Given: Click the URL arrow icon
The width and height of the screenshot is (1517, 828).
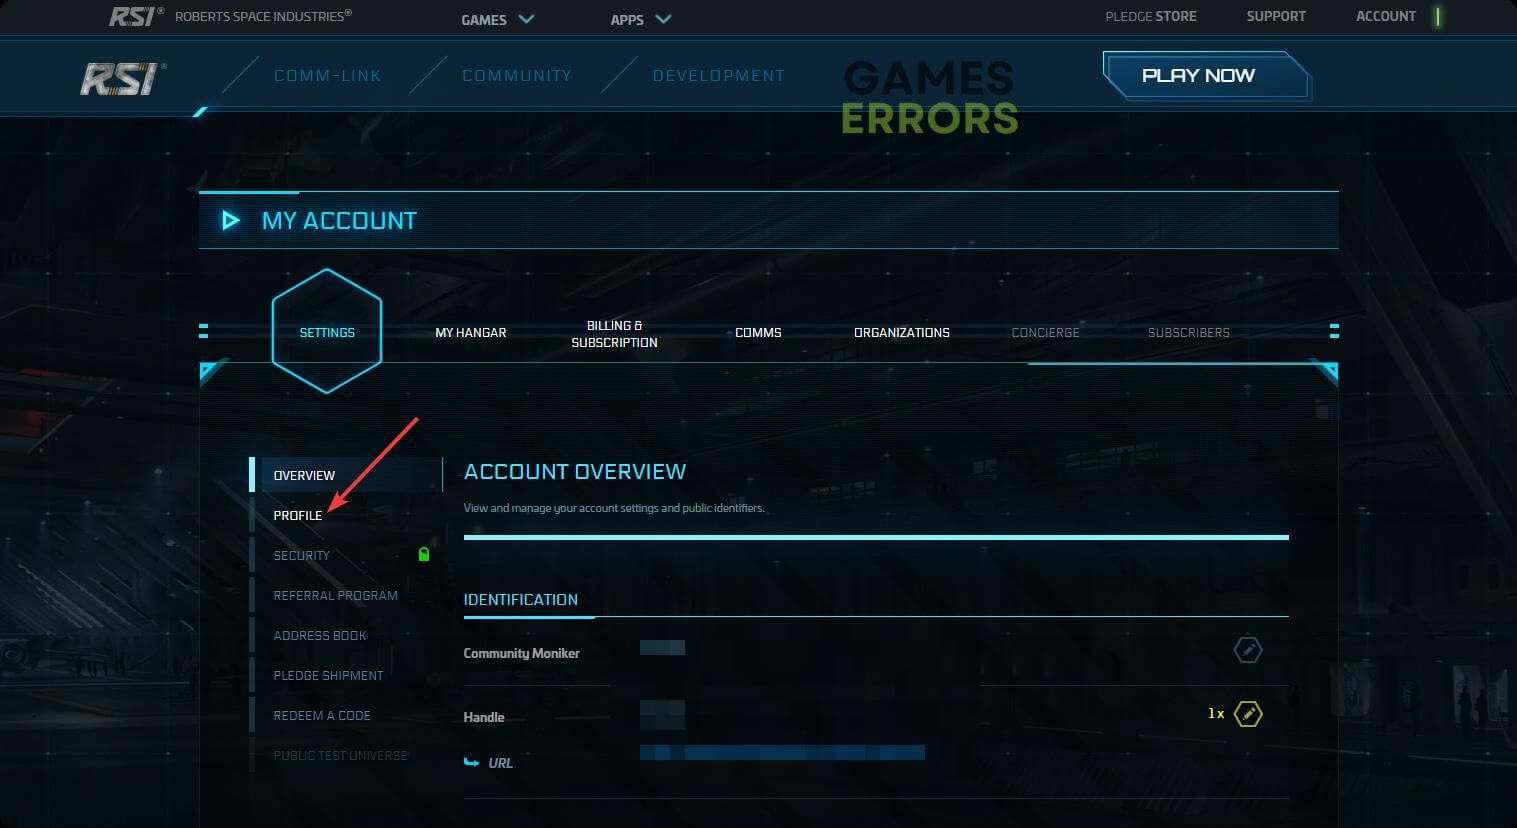Looking at the screenshot, I should (472, 763).
